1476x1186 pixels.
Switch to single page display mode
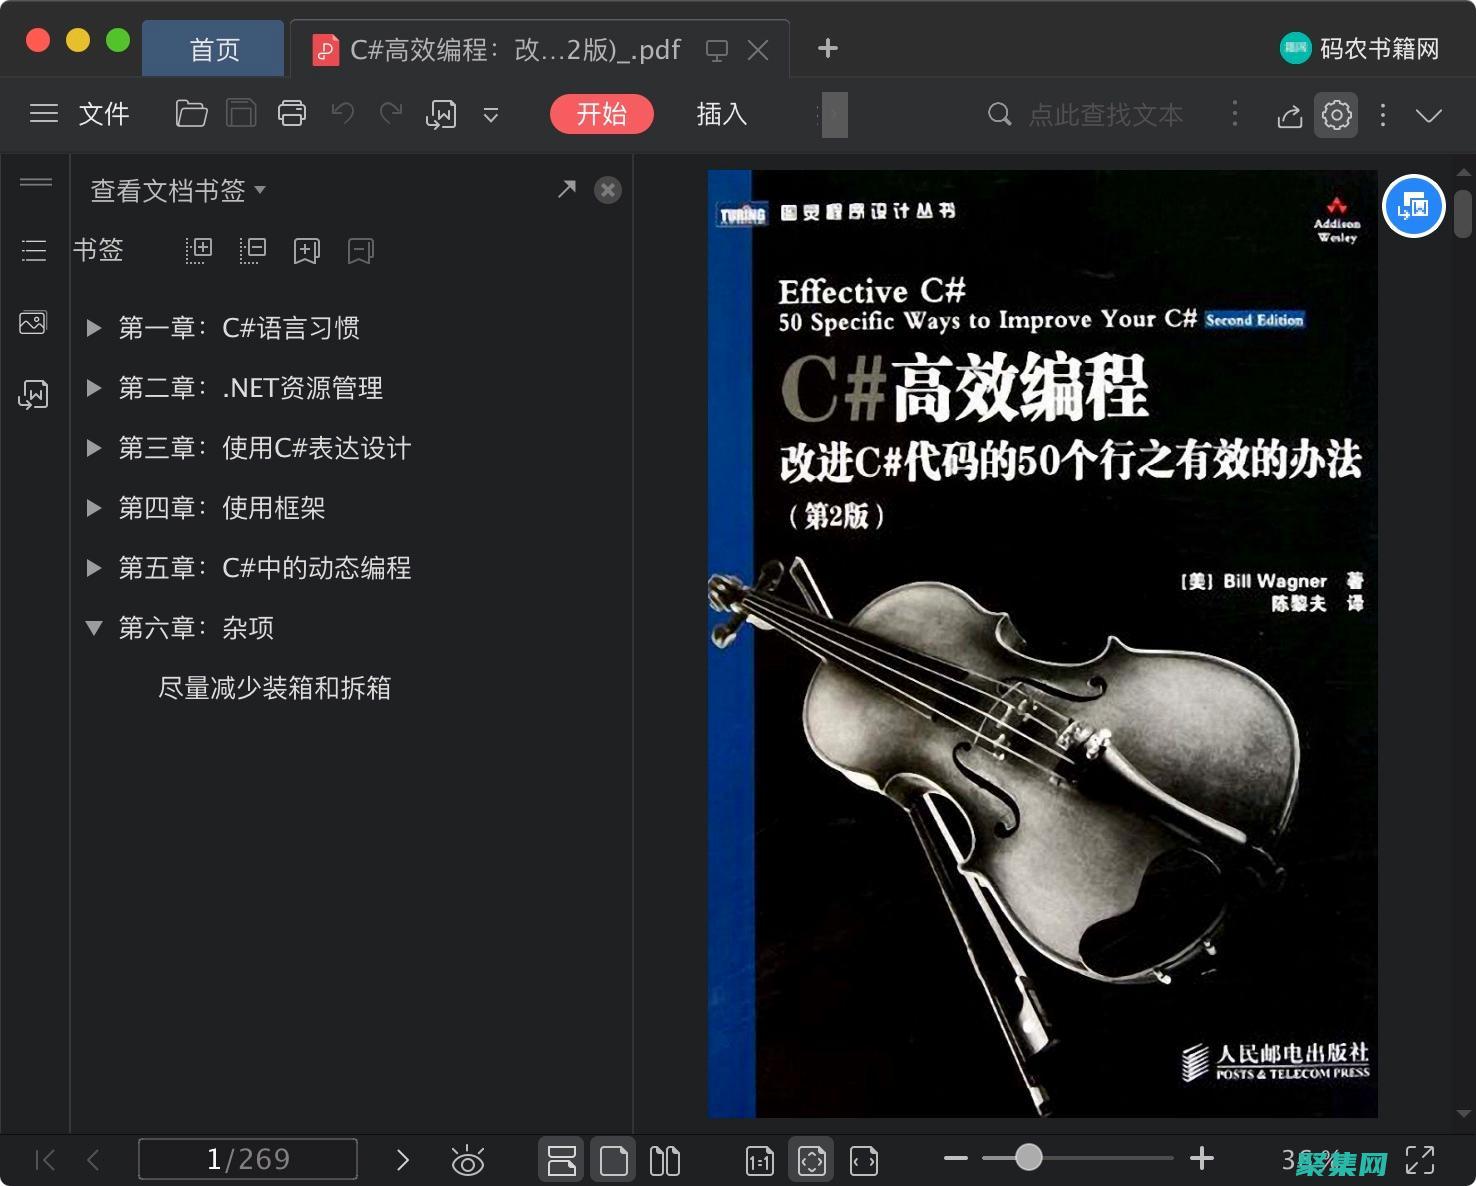[x=613, y=1159]
